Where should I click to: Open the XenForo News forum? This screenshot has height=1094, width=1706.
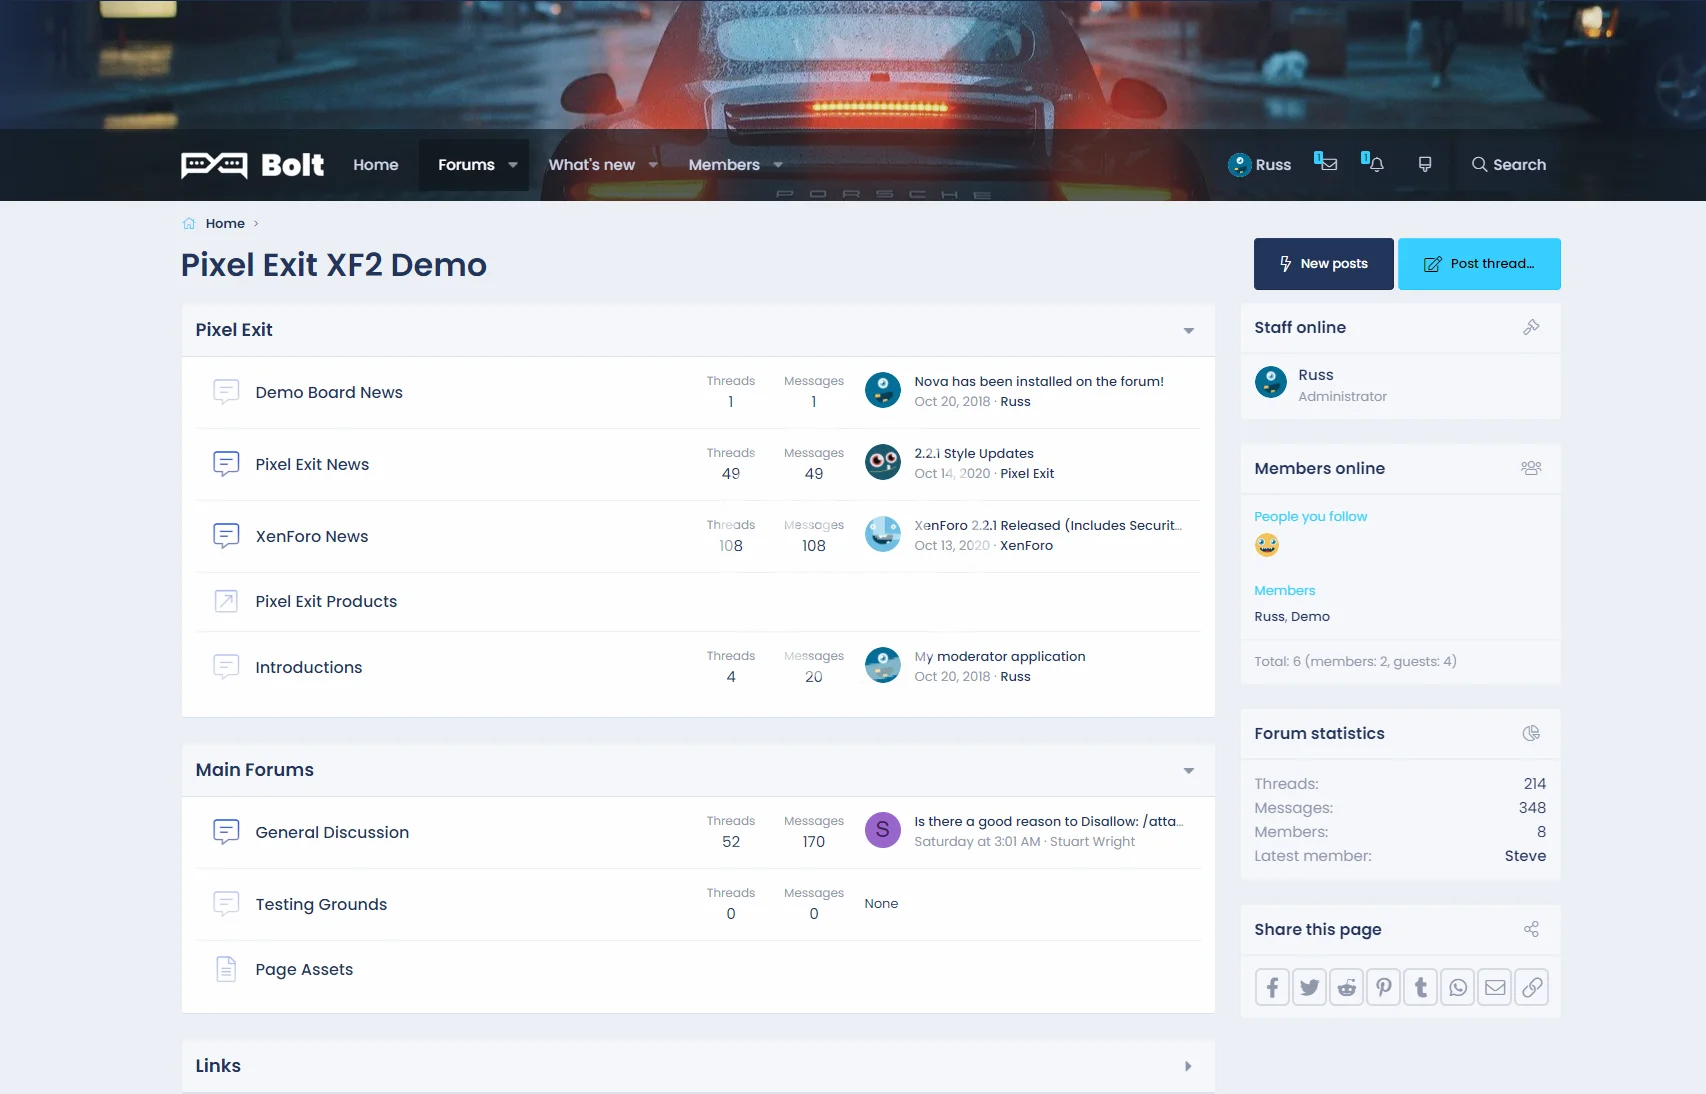[312, 537]
